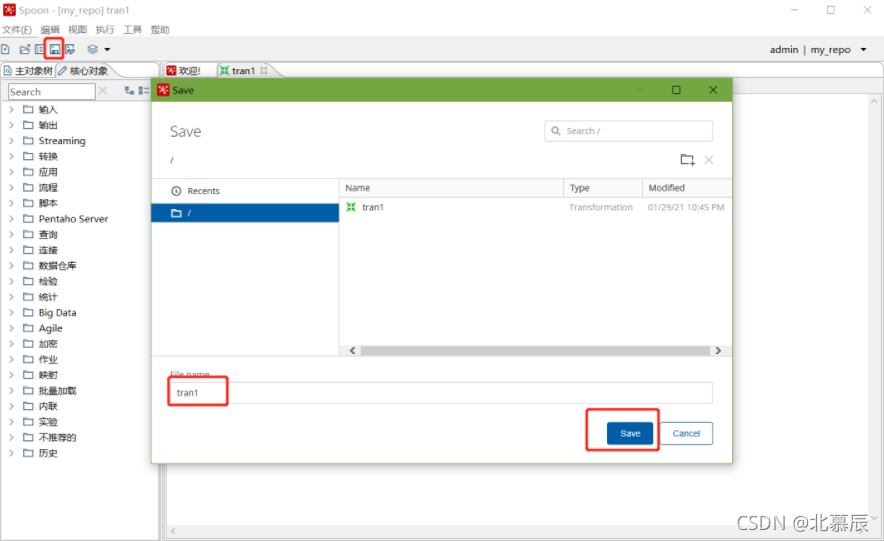Sort by the Name column header

coord(452,188)
